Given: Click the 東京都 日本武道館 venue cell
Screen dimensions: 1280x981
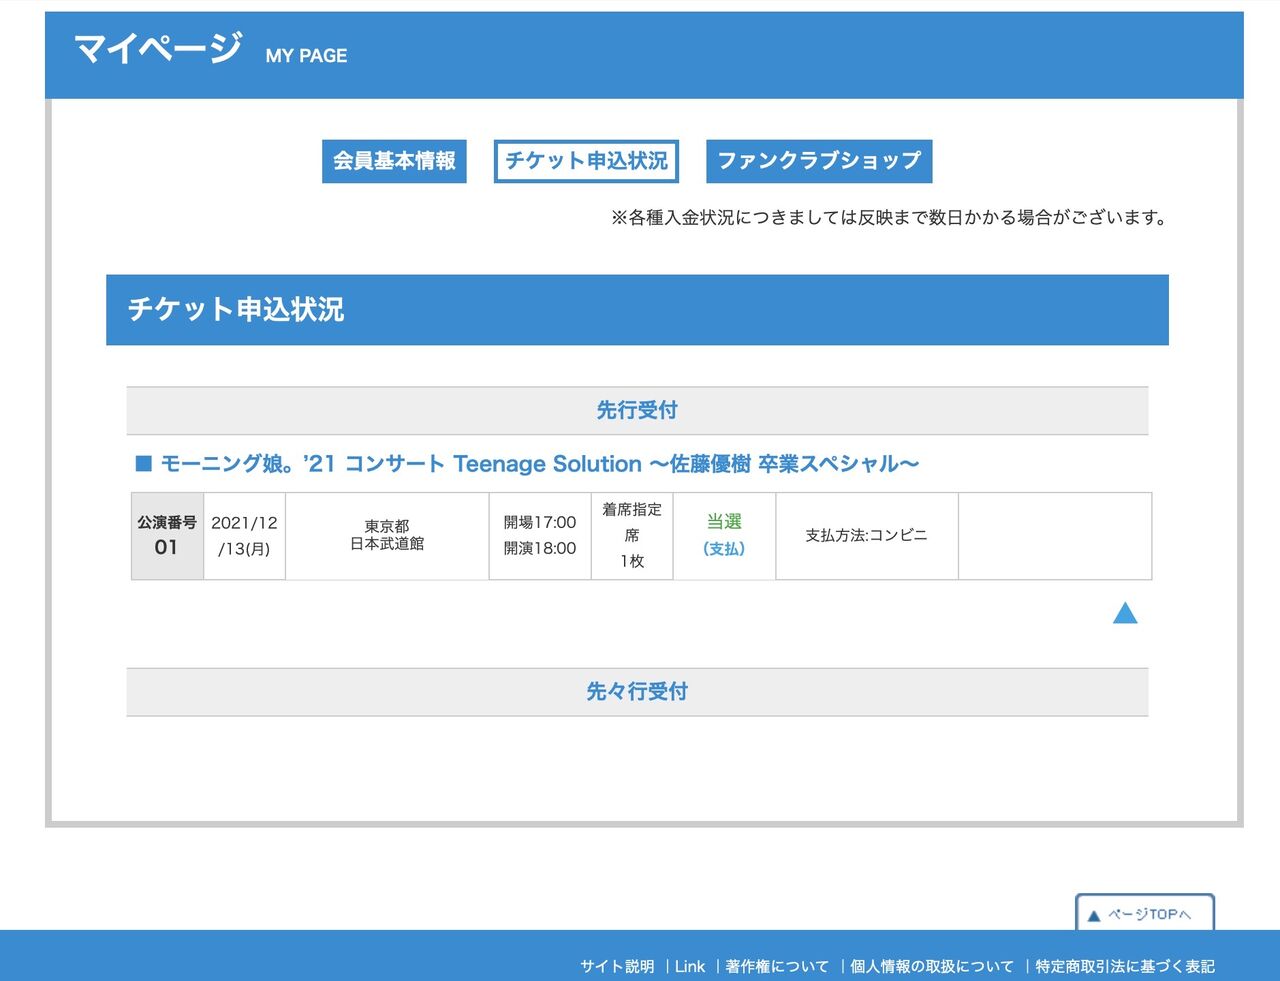Looking at the screenshot, I should pos(387,536).
